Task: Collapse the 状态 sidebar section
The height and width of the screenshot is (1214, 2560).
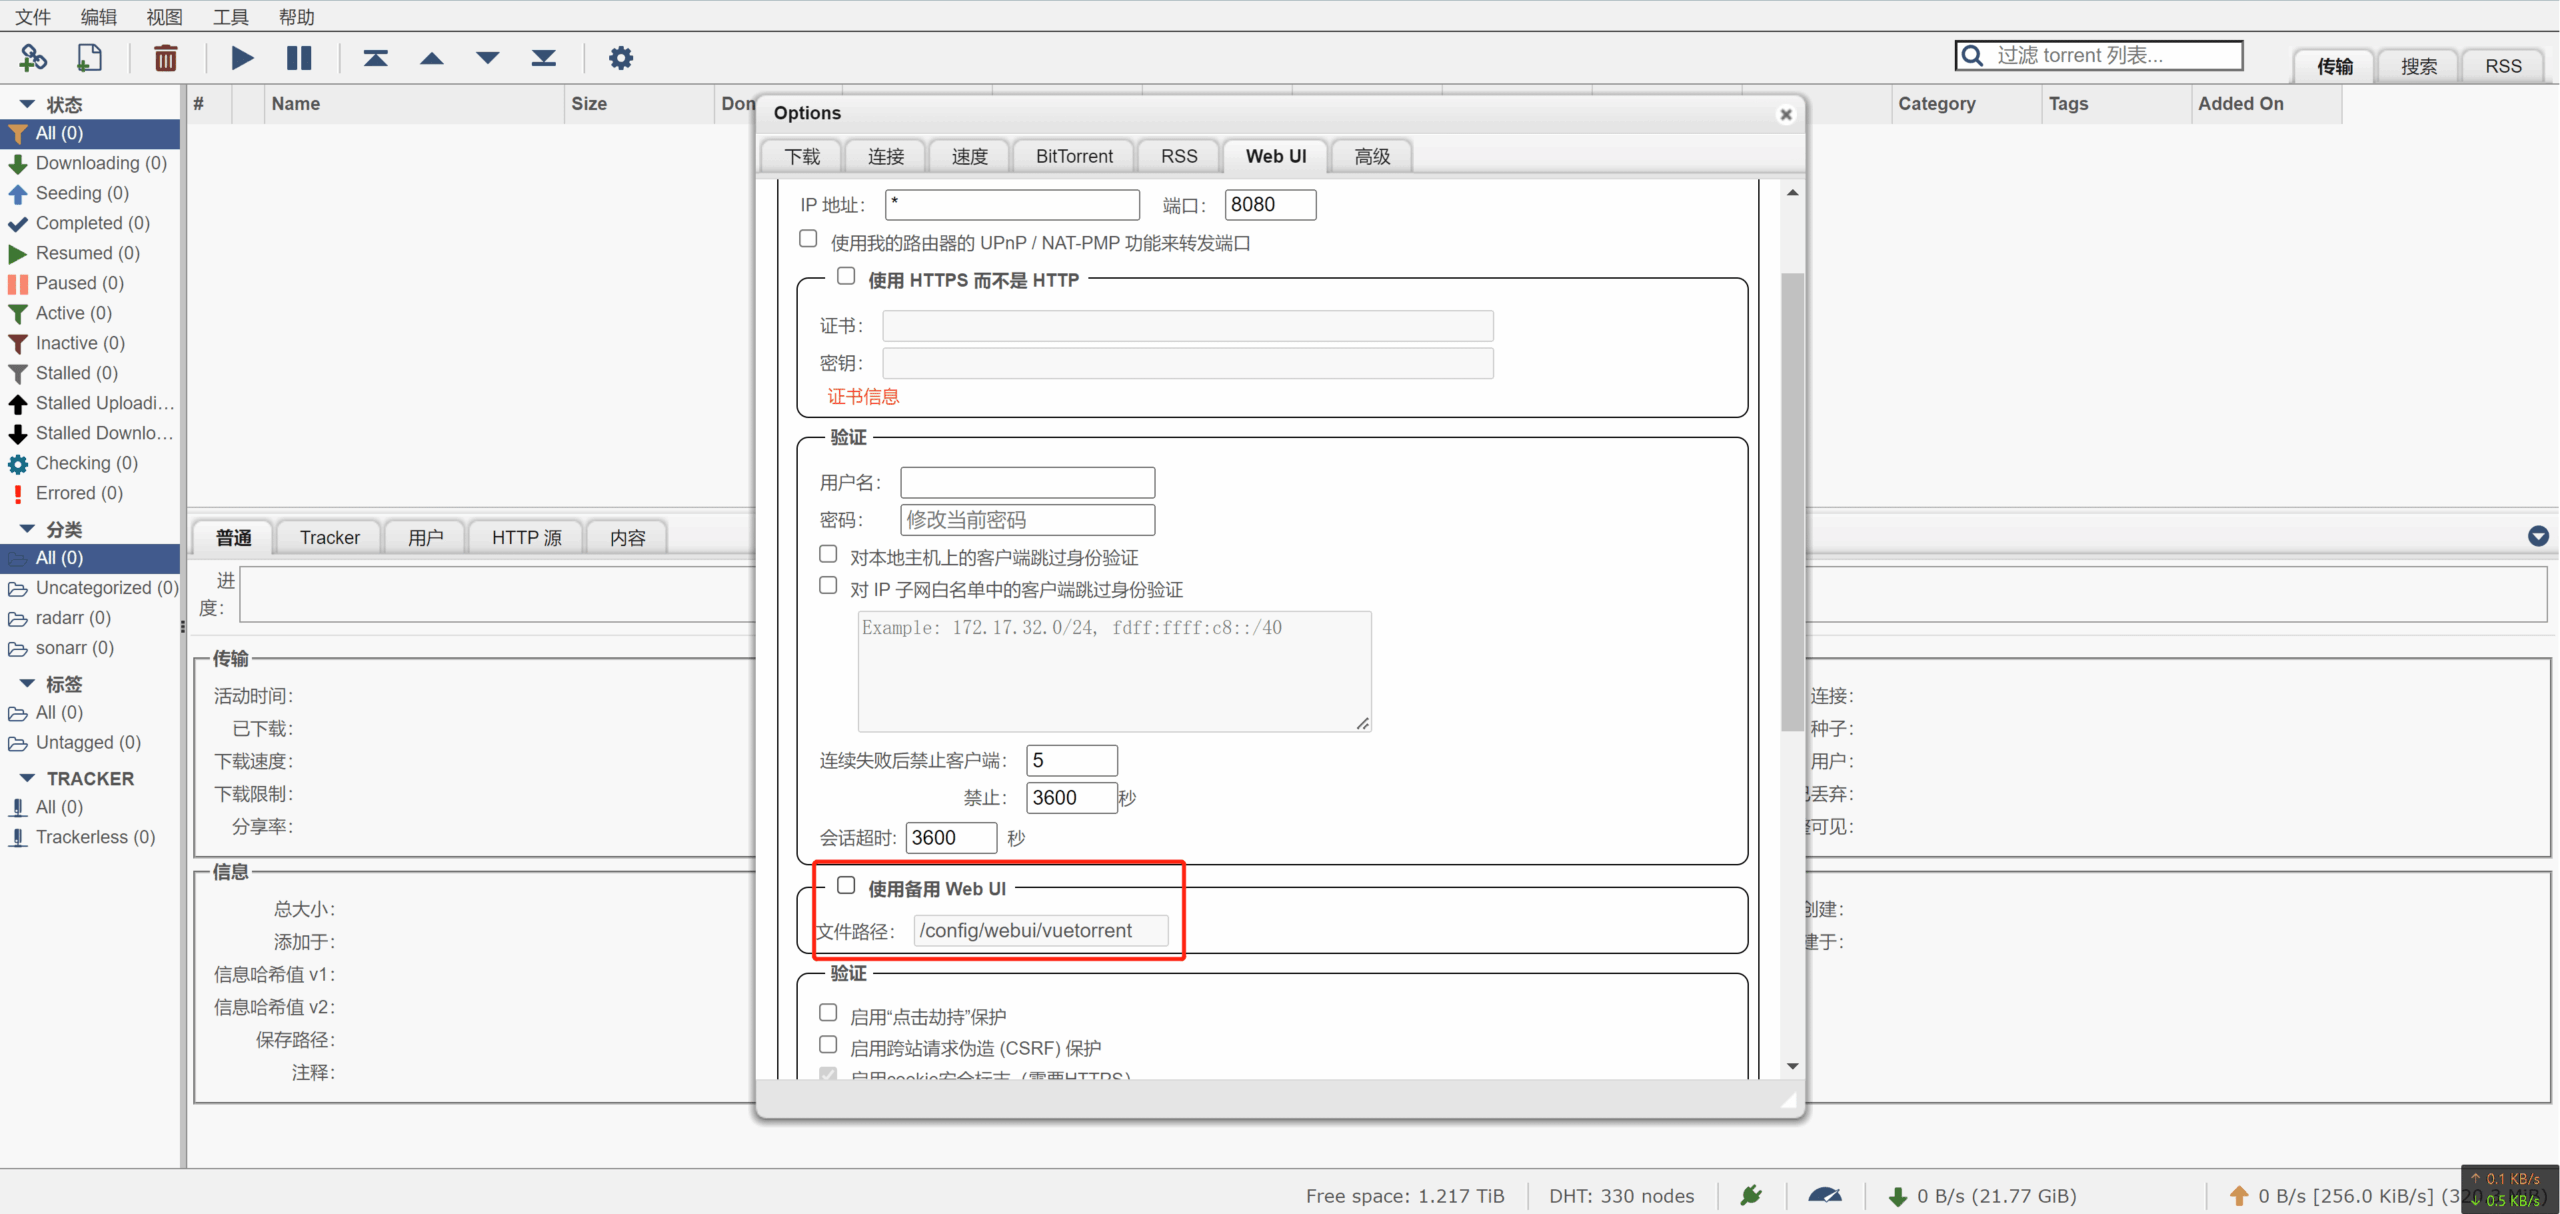Action: pyautogui.click(x=26, y=103)
